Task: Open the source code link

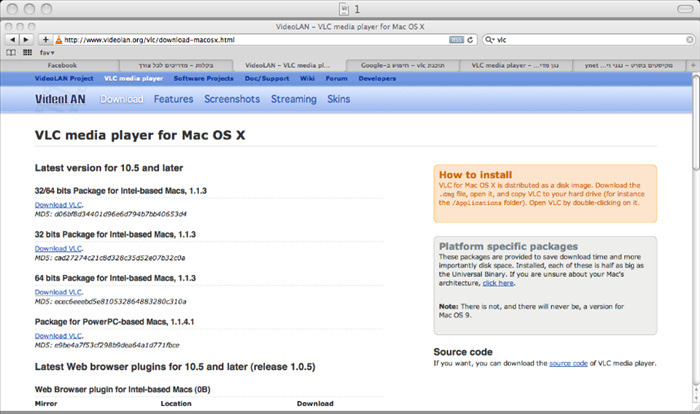Action: (568, 364)
